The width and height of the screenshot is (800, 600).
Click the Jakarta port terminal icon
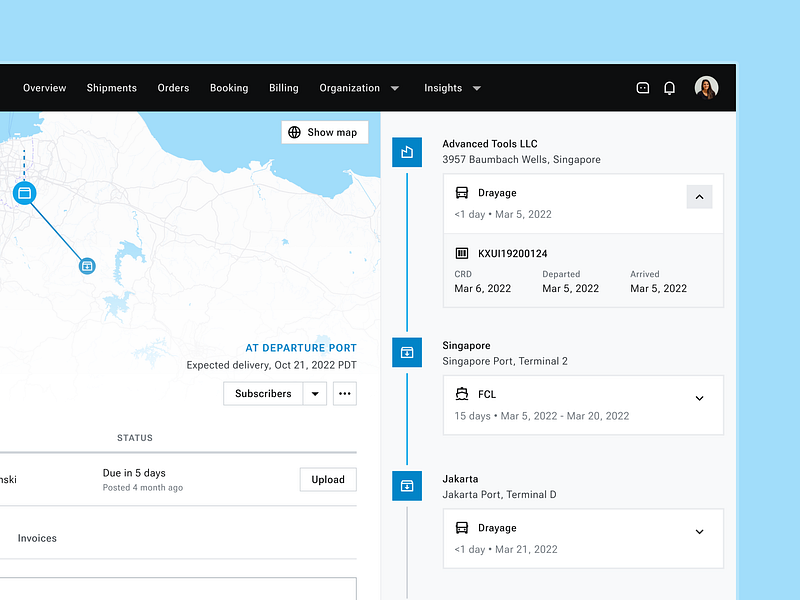tap(407, 486)
